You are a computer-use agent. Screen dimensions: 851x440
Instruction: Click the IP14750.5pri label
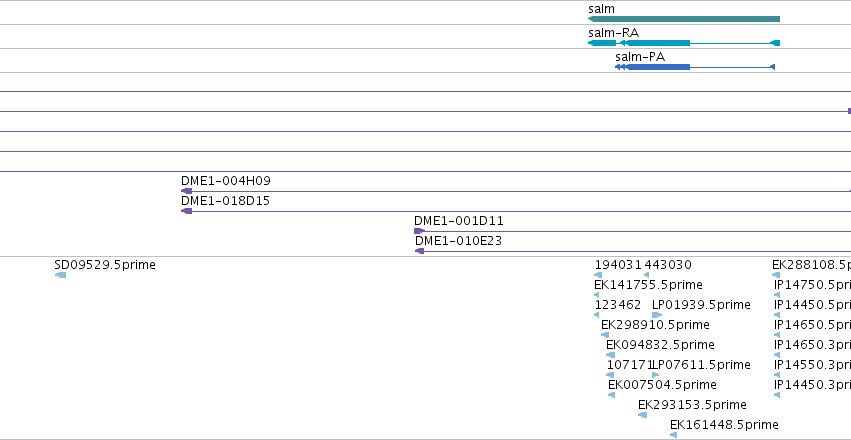coord(812,285)
